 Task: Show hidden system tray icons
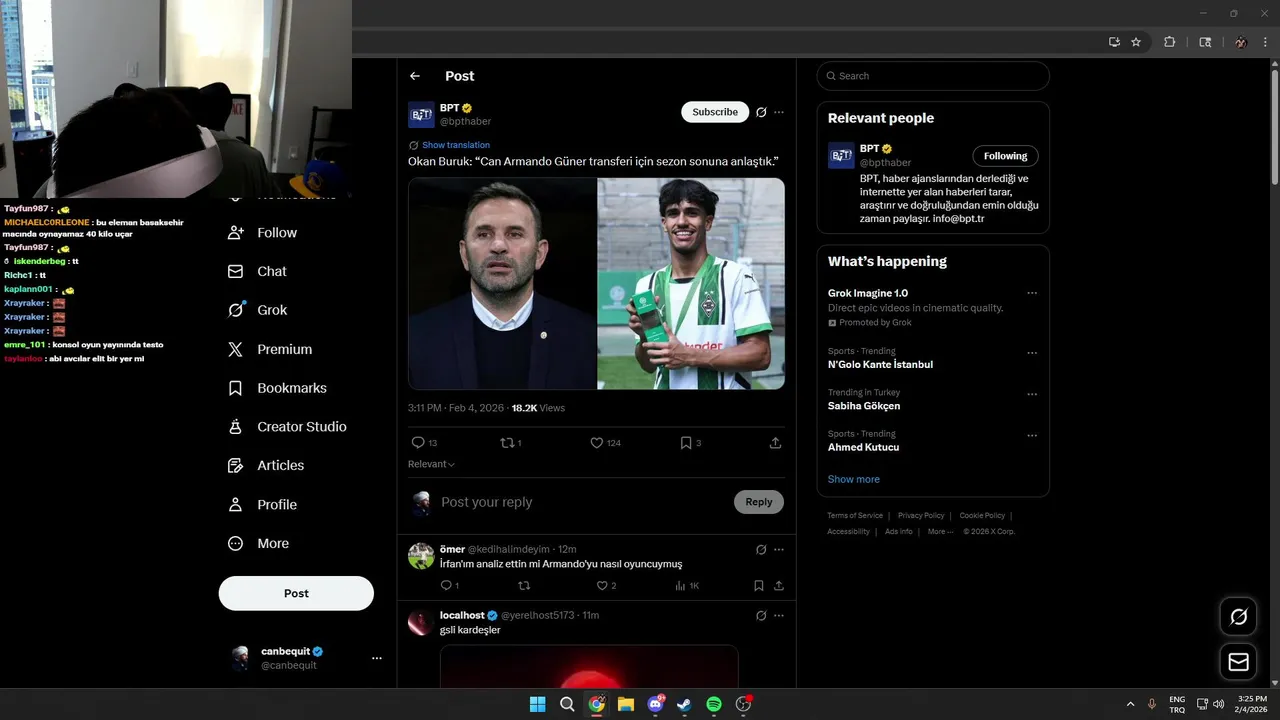pos(1131,704)
